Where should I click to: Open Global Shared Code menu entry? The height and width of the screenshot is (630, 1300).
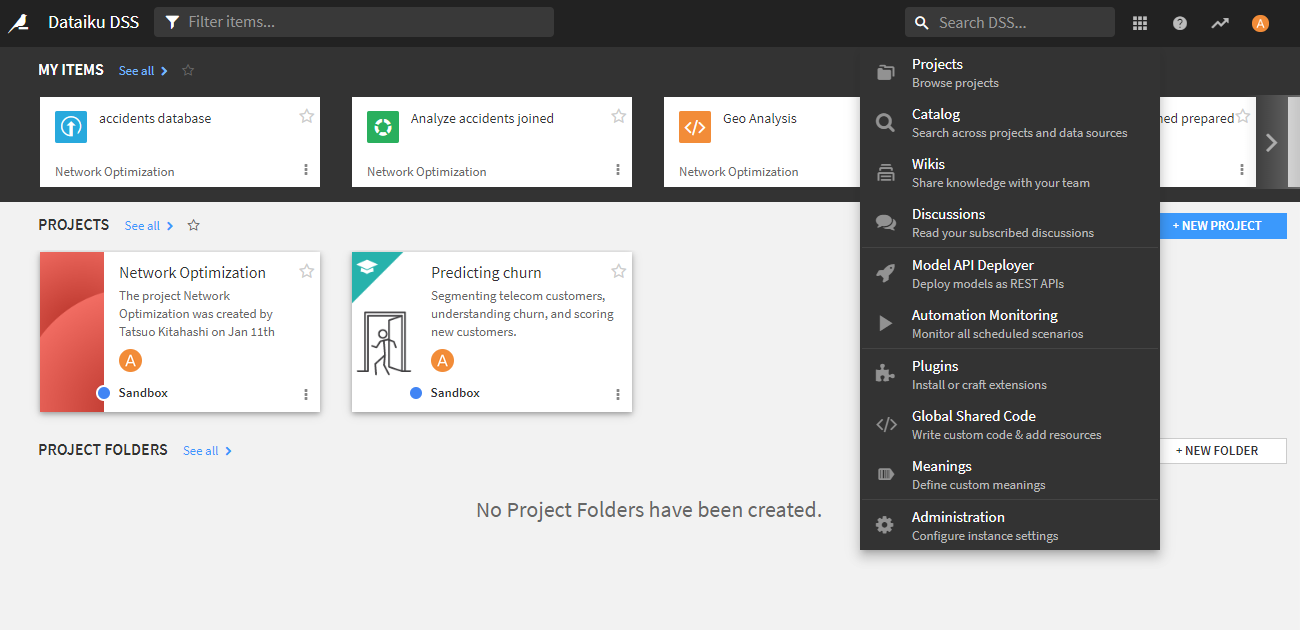click(x=1010, y=425)
